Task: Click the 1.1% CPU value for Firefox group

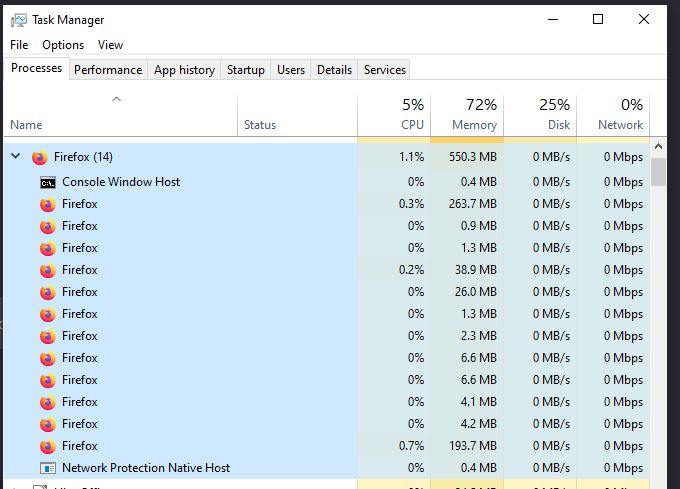Action: click(x=411, y=157)
